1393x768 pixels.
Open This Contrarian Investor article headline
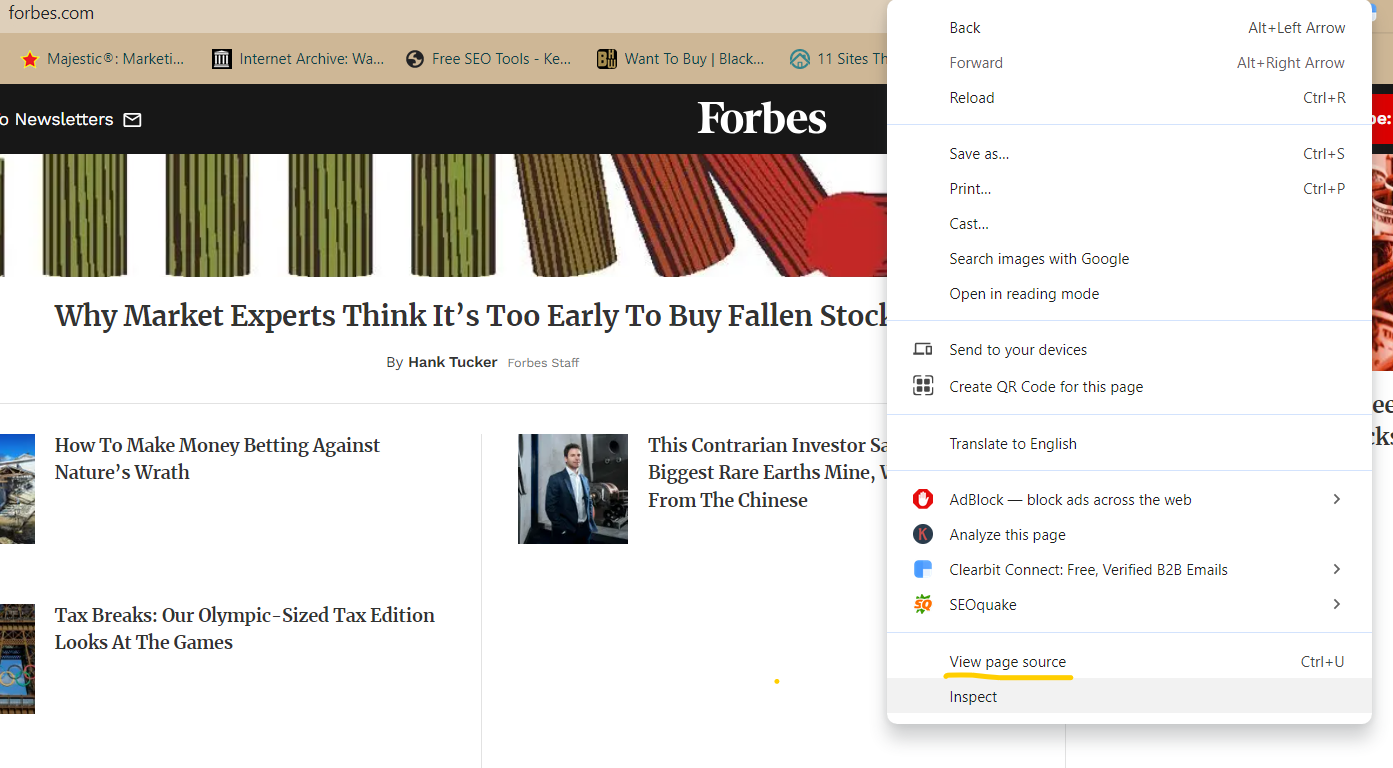point(767,473)
